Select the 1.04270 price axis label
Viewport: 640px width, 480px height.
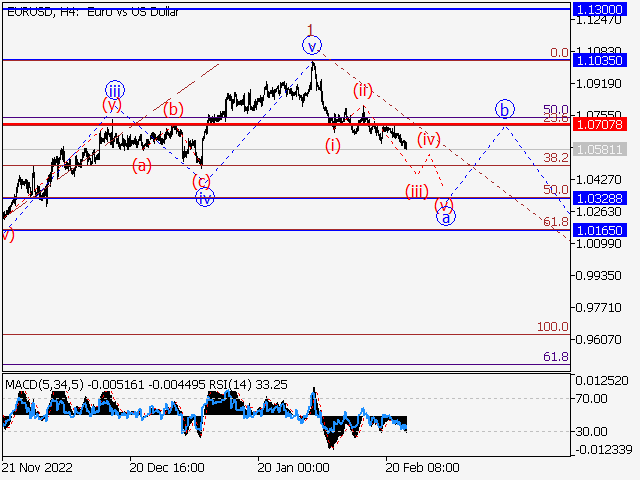[598, 180]
